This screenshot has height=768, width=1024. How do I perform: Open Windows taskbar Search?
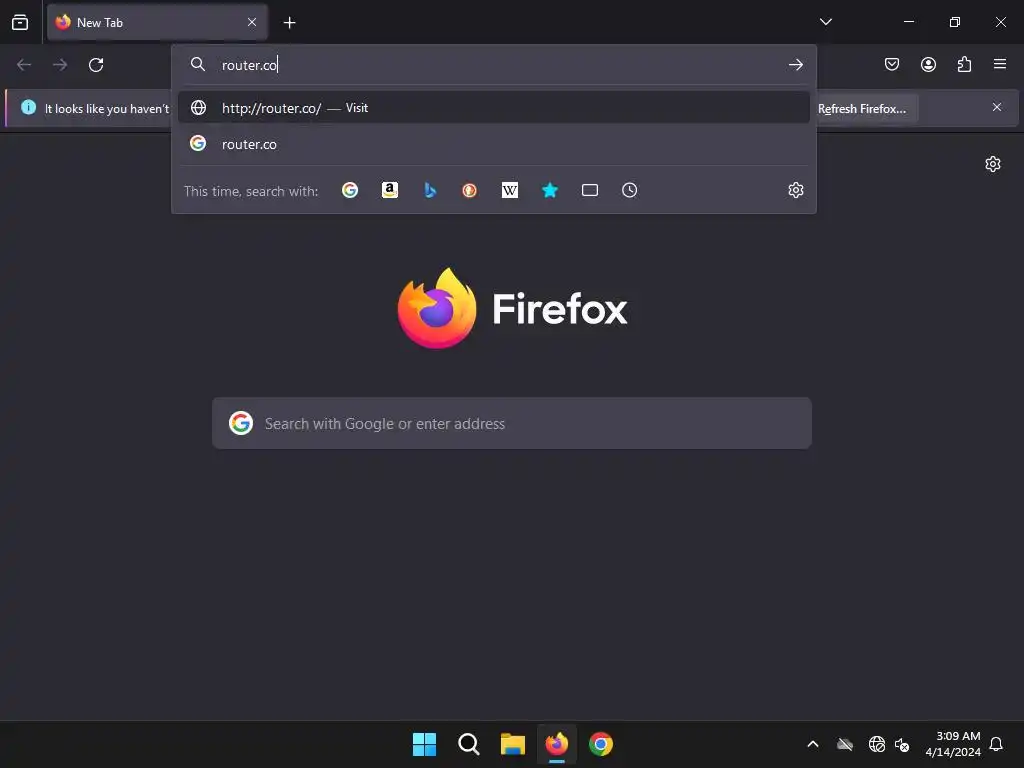coord(469,744)
